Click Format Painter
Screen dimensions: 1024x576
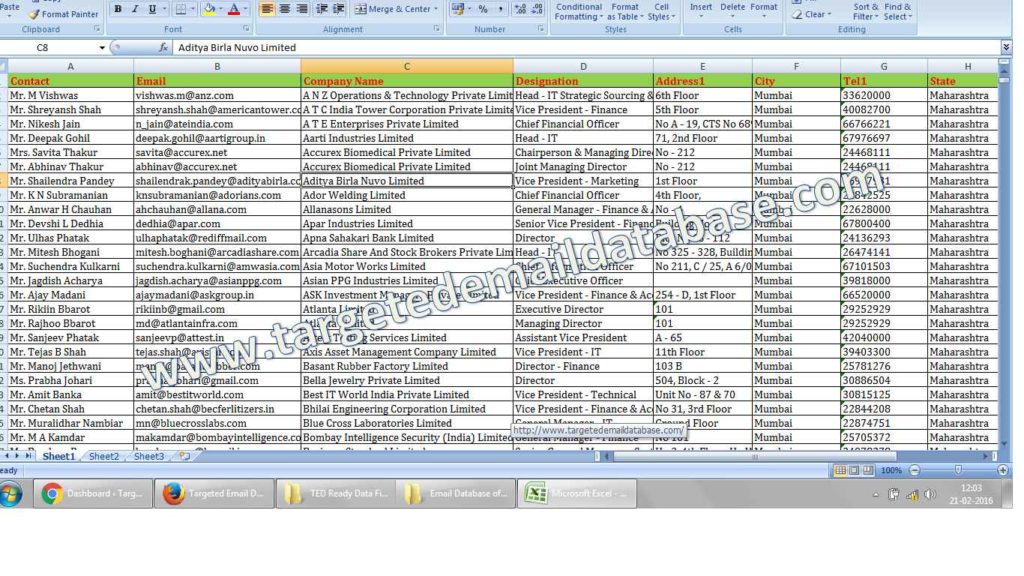(63, 14)
